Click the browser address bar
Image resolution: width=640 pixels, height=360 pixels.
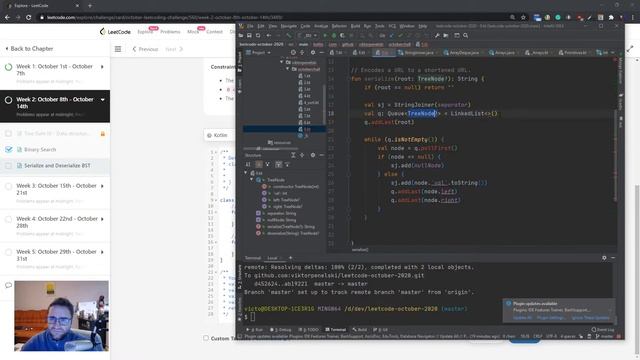click(x=273, y=18)
